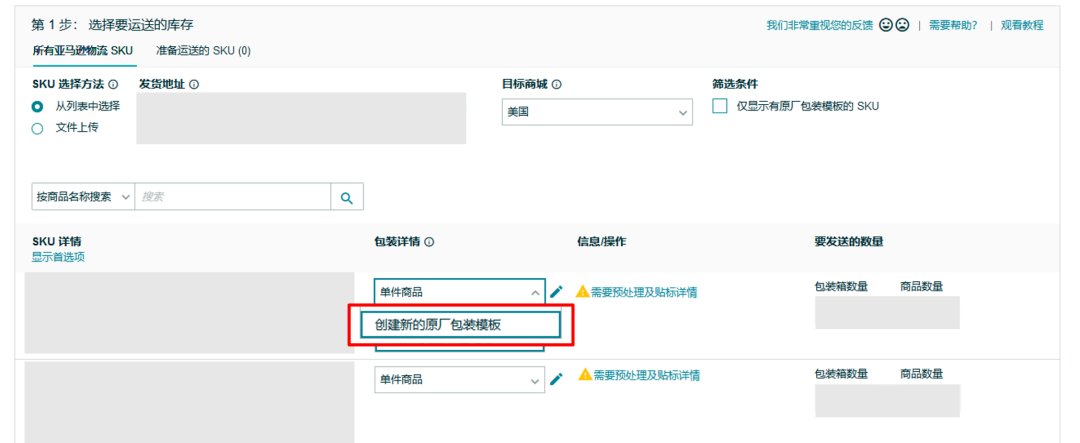
Task: Click the pencil edit icon in first row
Action: click(x=557, y=292)
